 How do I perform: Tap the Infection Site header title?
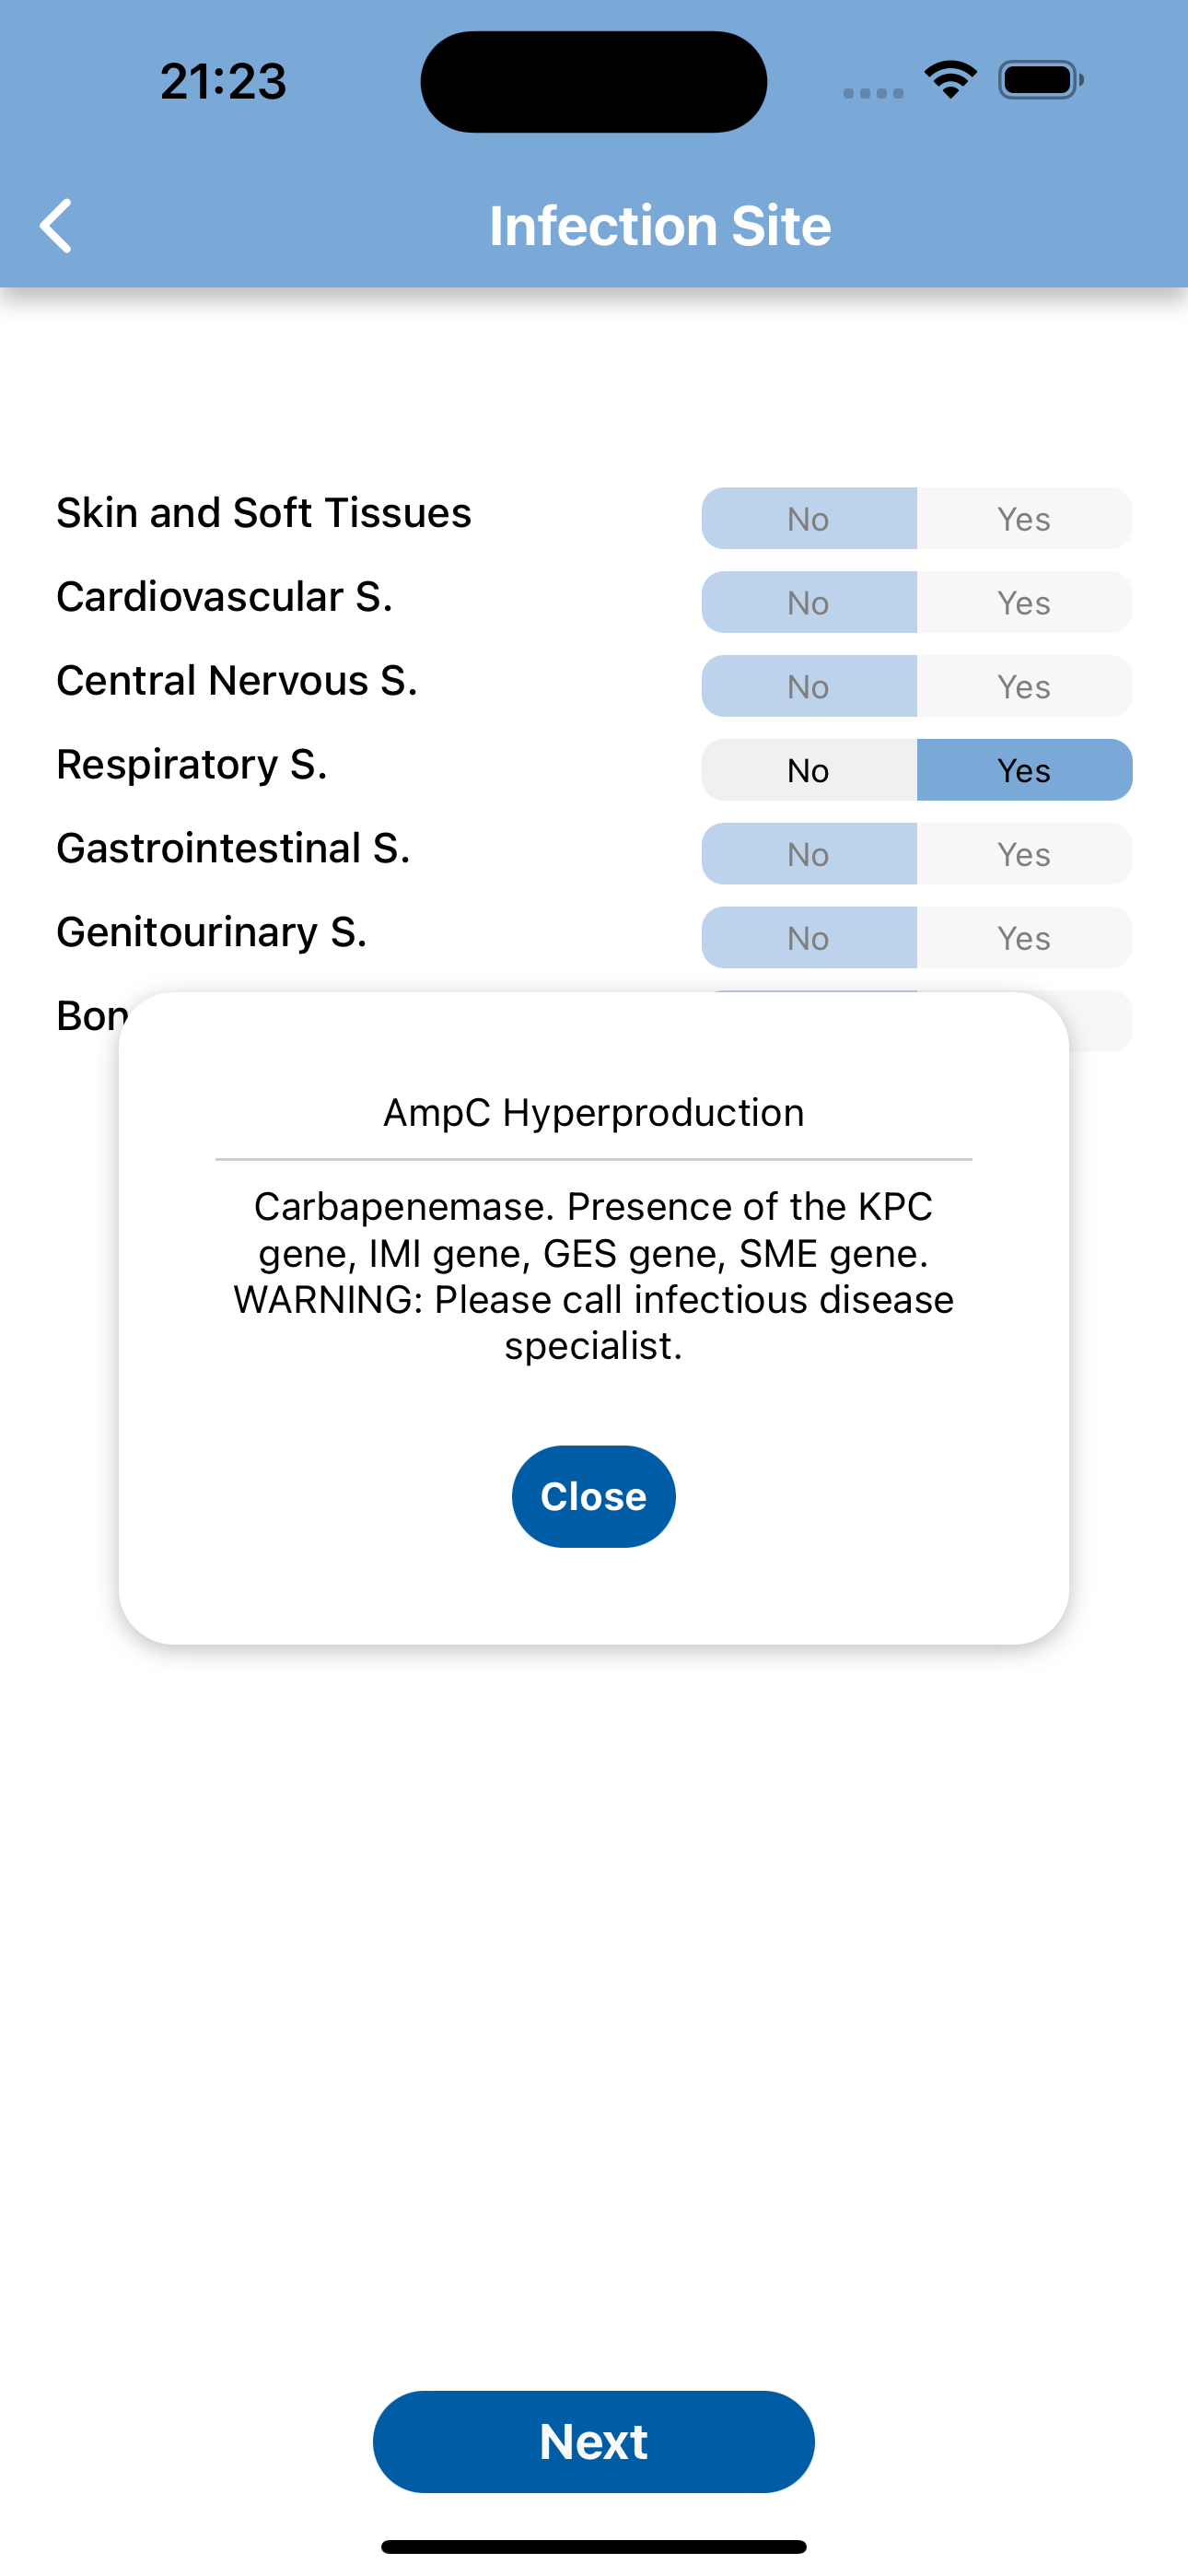(x=660, y=226)
